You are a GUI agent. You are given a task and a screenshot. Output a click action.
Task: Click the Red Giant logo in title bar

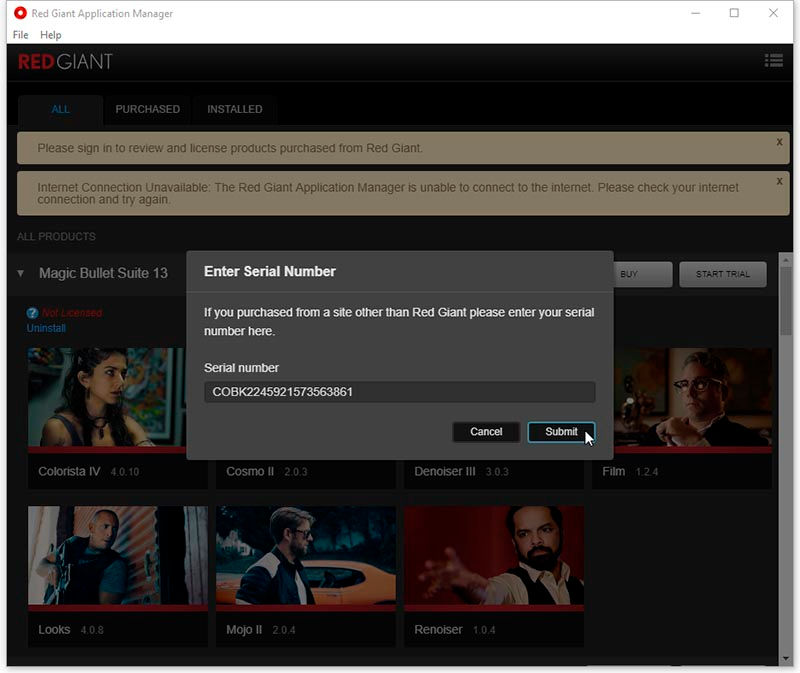20,13
